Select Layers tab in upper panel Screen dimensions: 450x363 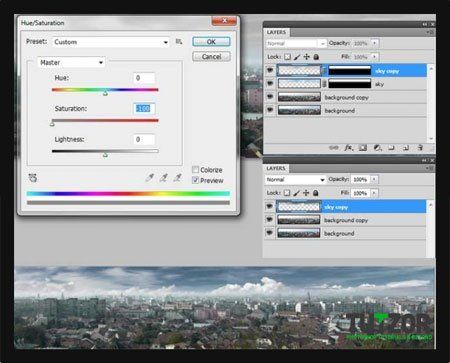[277, 32]
